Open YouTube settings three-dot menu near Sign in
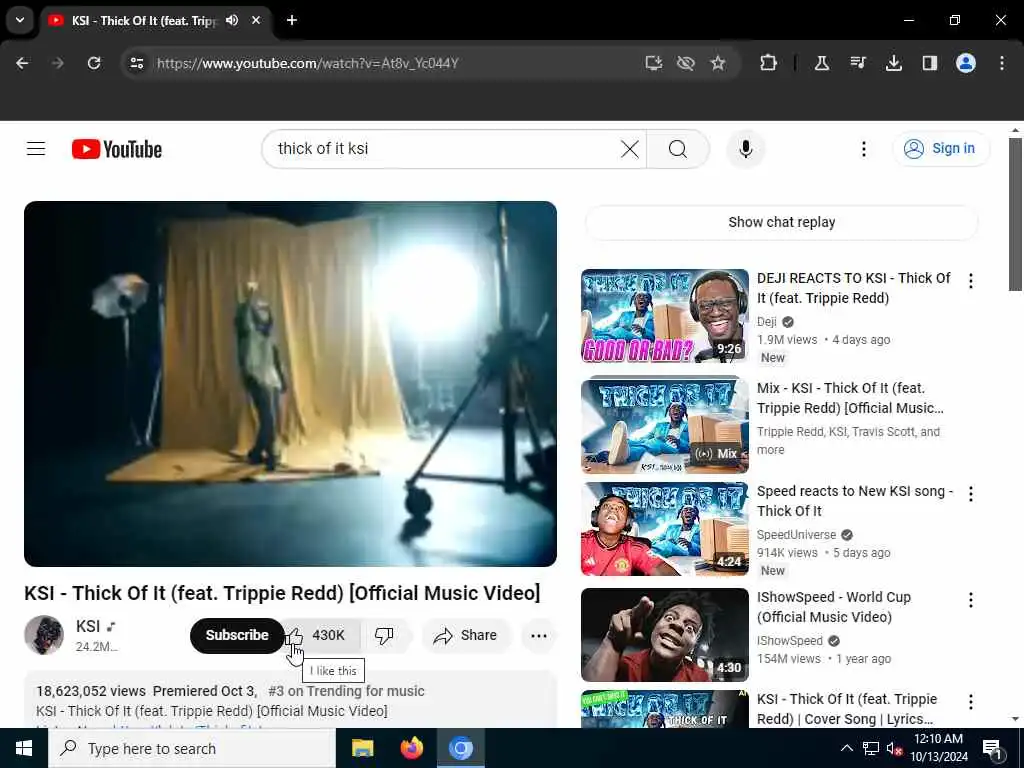The width and height of the screenshot is (1024, 768). [x=863, y=149]
